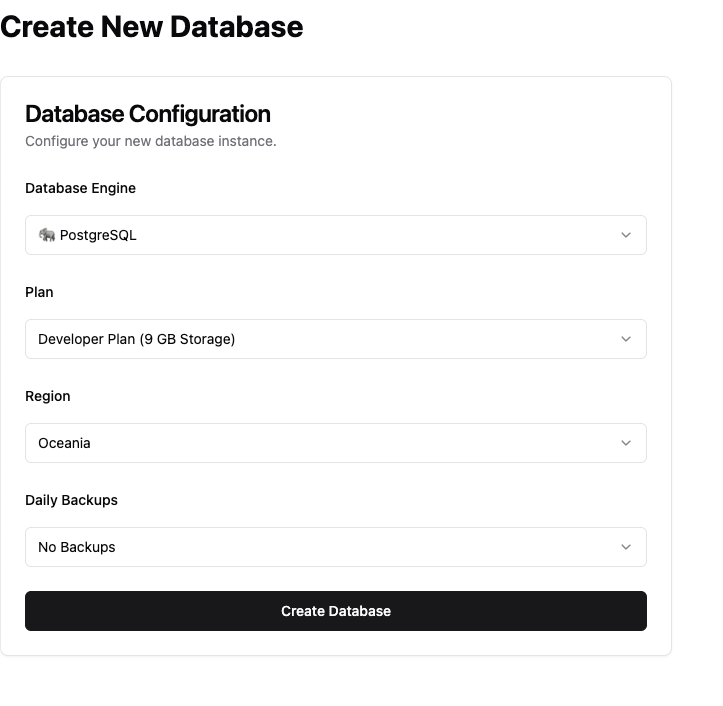The image size is (723, 706).
Task: Open the Daily Backups dropdown
Action: [336, 547]
